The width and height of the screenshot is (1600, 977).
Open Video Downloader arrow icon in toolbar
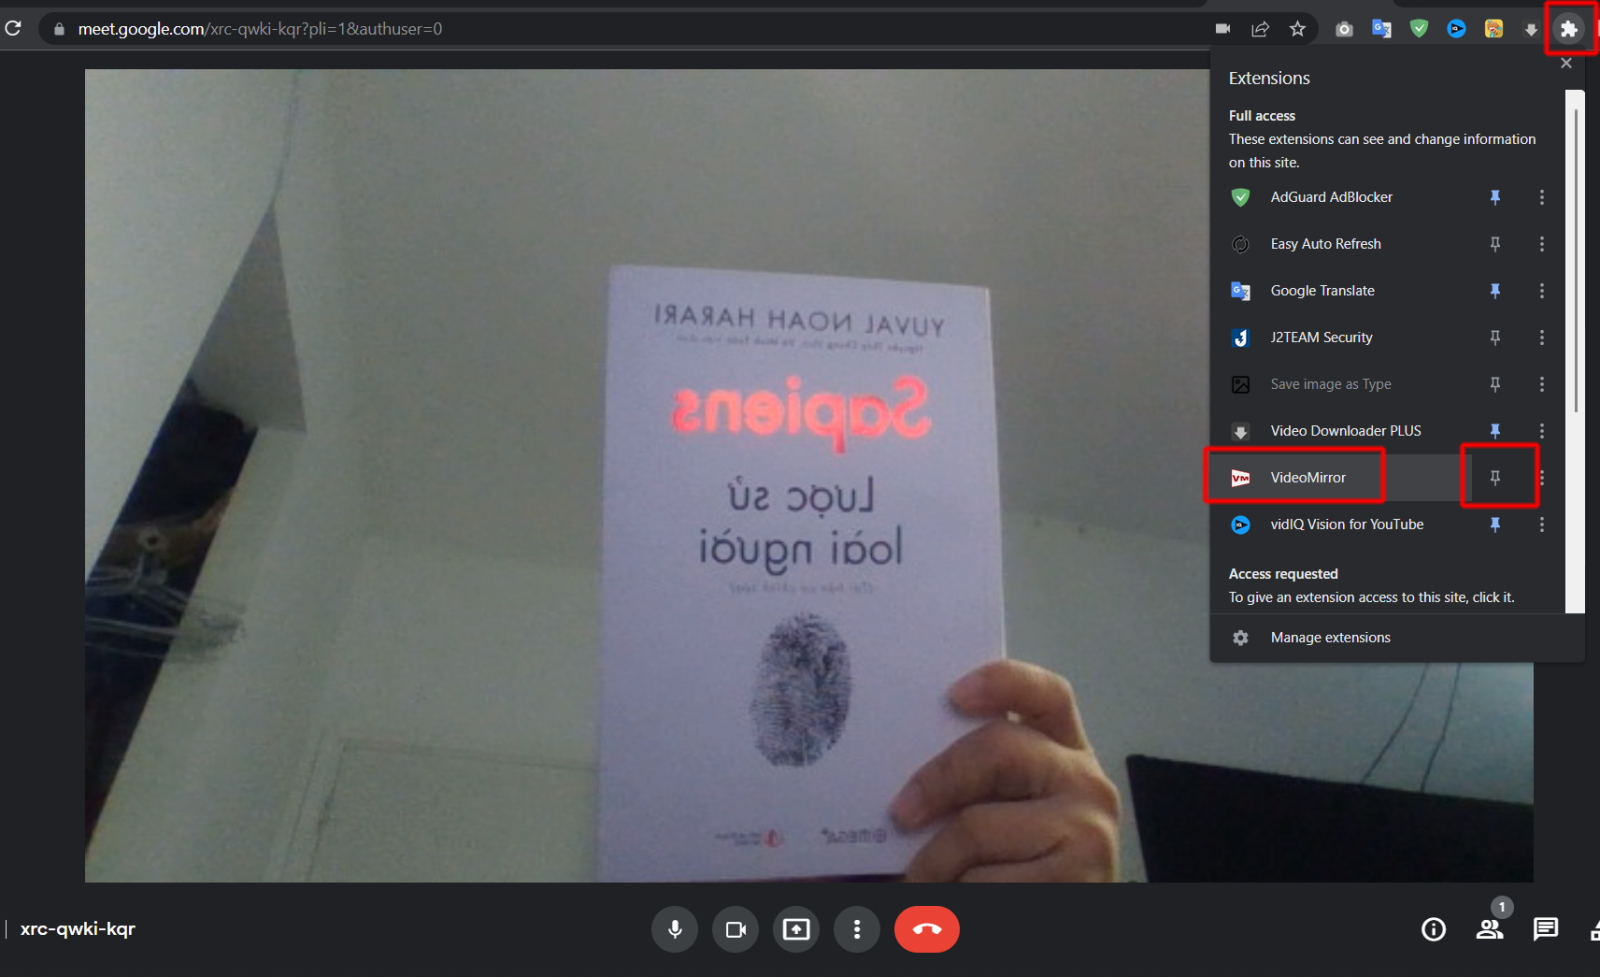tap(1531, 29)
